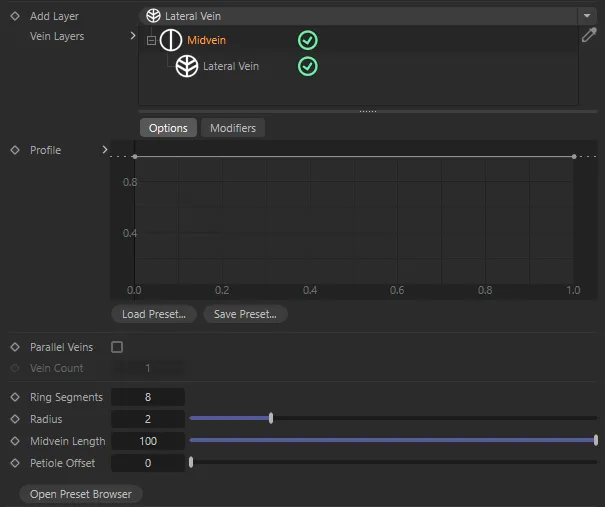This screenshot has height=507, width=605.
Task: Disable the Lateral Vein layer checkmark
Action: (308, 66)
